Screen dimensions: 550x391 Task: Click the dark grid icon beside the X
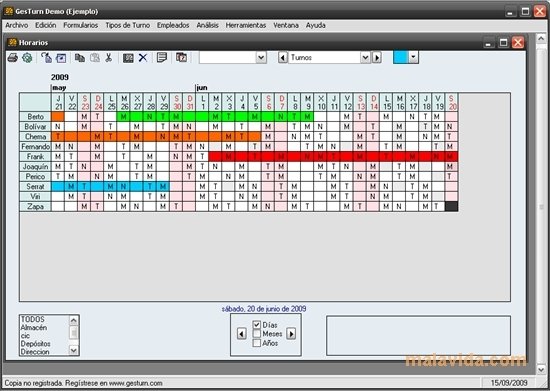(128, 58)
